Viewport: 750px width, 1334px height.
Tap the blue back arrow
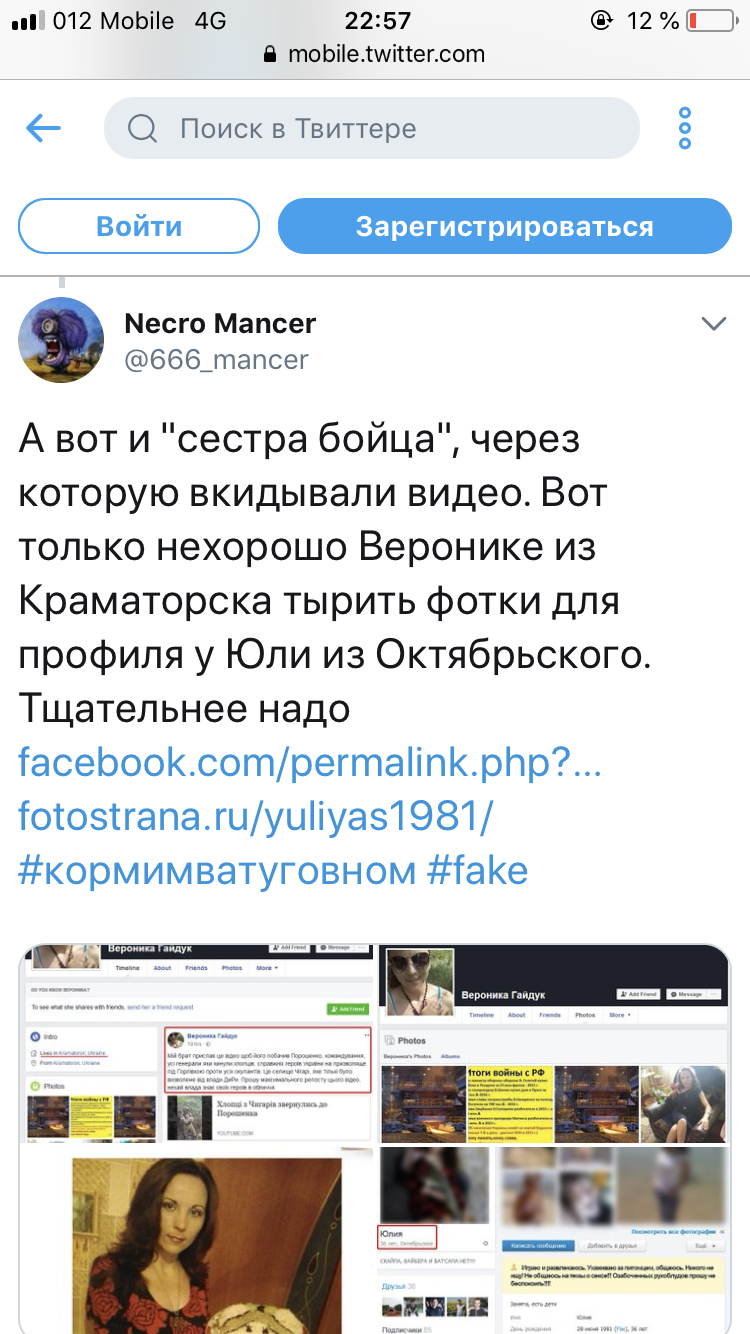pos(44,128)
